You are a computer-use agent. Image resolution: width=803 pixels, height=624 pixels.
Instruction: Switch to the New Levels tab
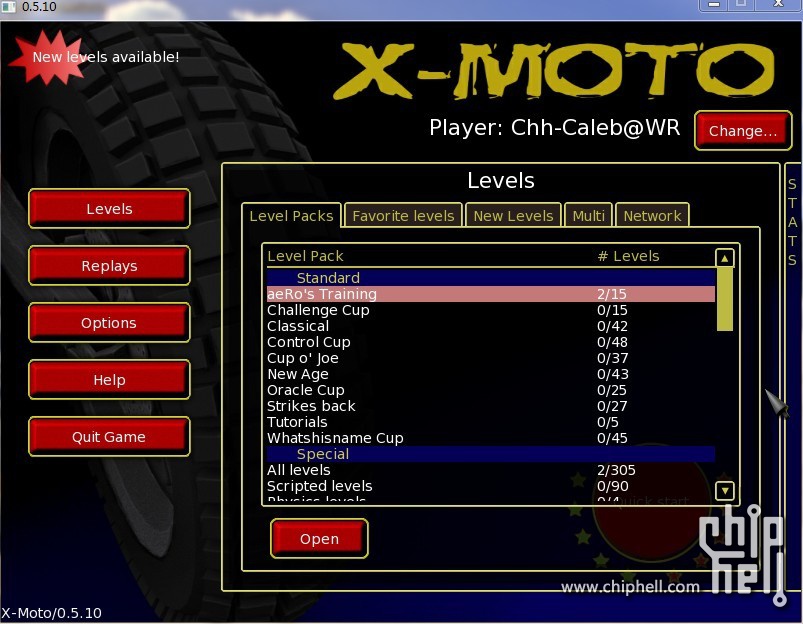tap(513, 216)
